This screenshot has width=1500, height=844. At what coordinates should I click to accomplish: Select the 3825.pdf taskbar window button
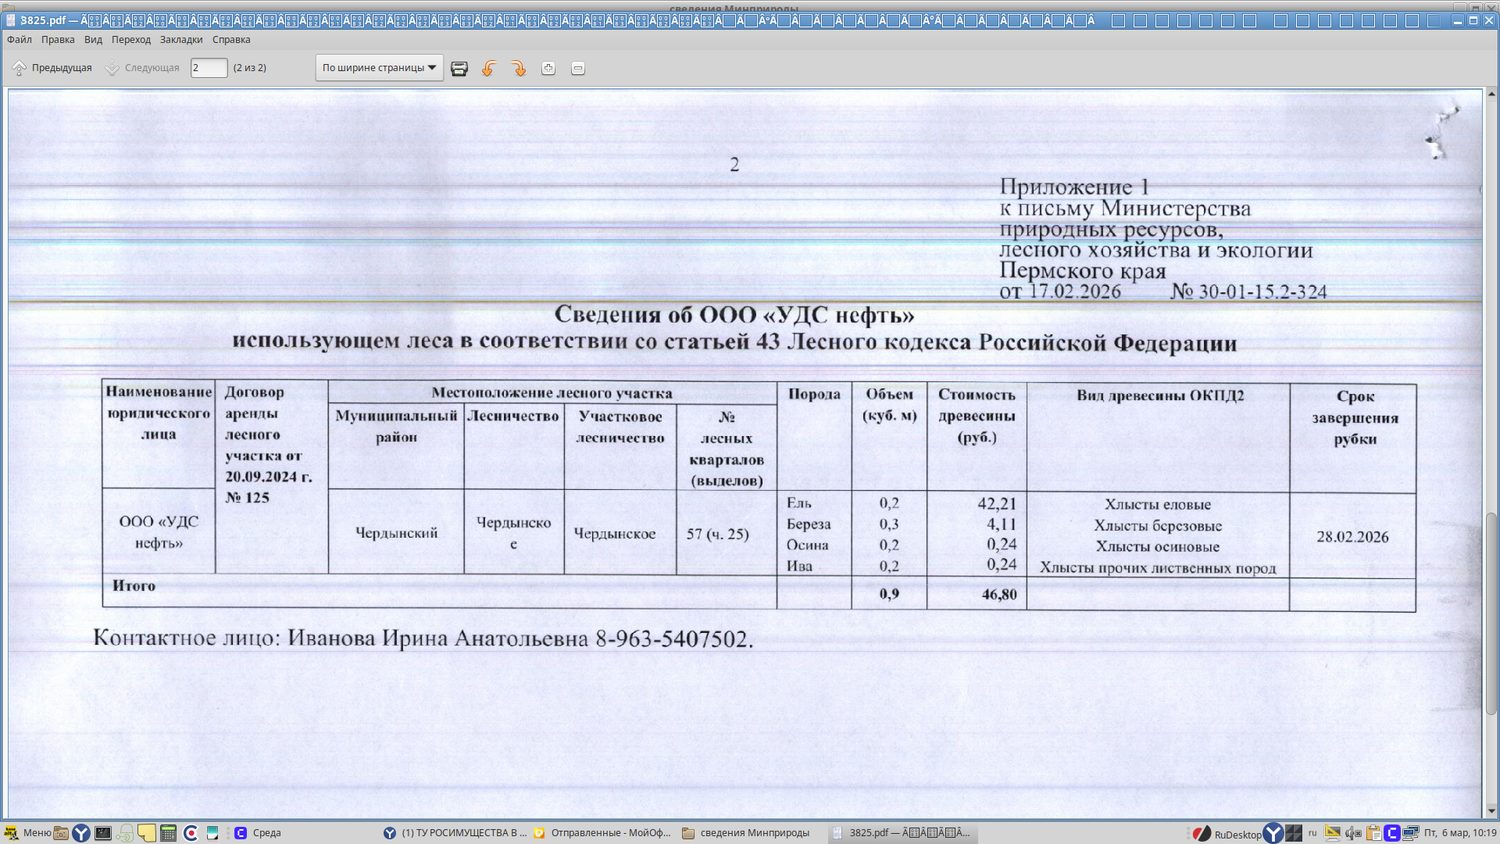(901, 833)
